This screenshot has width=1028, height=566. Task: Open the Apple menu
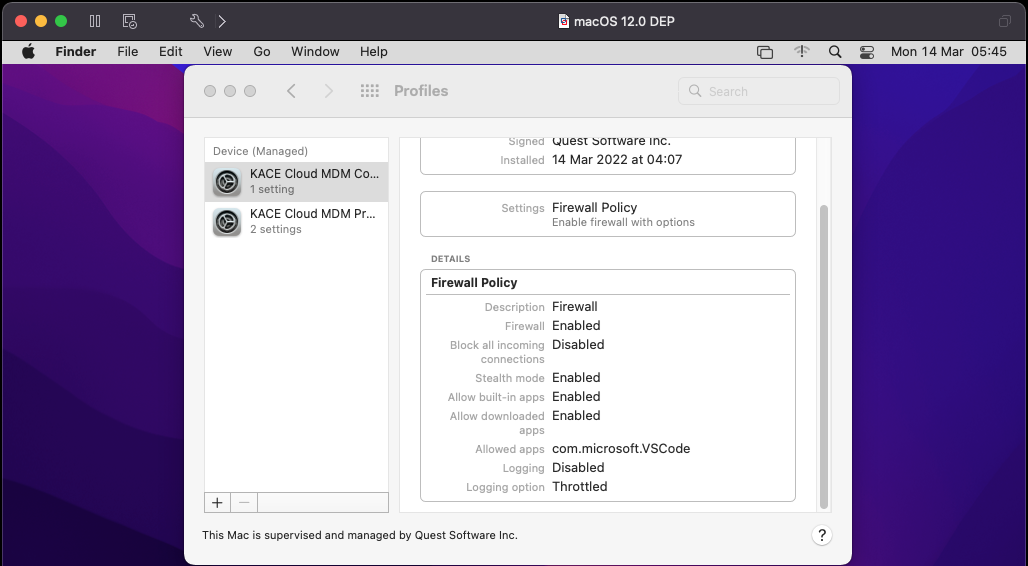coord(28,52)
